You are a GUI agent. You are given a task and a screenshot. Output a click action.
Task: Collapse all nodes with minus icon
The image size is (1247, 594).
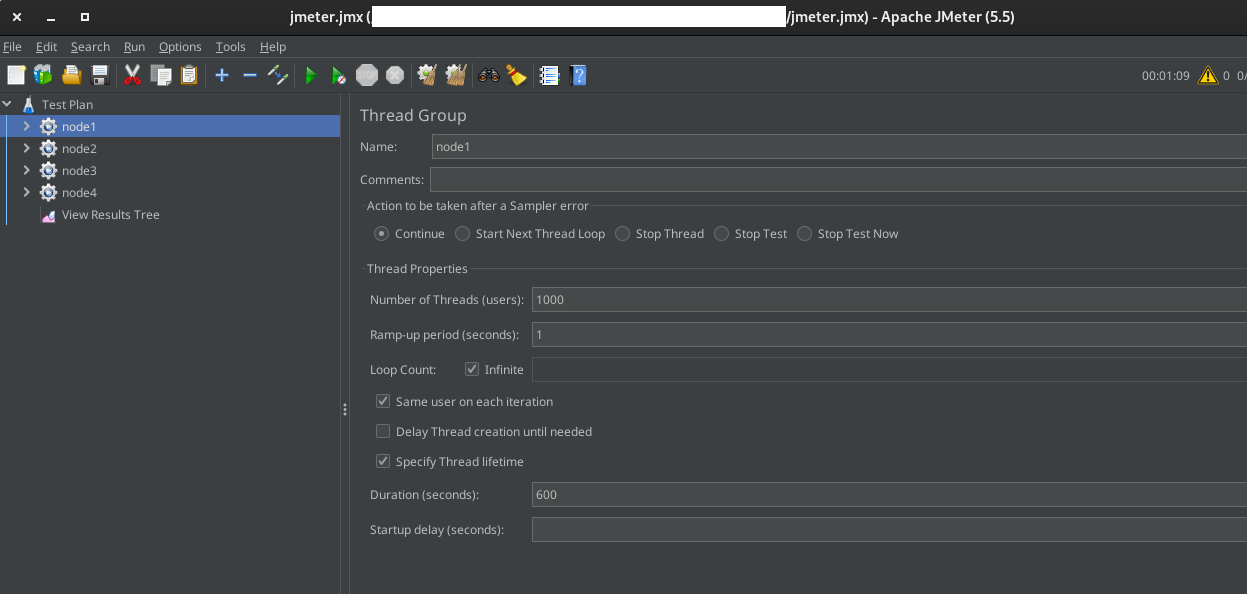tap(250, 75)
